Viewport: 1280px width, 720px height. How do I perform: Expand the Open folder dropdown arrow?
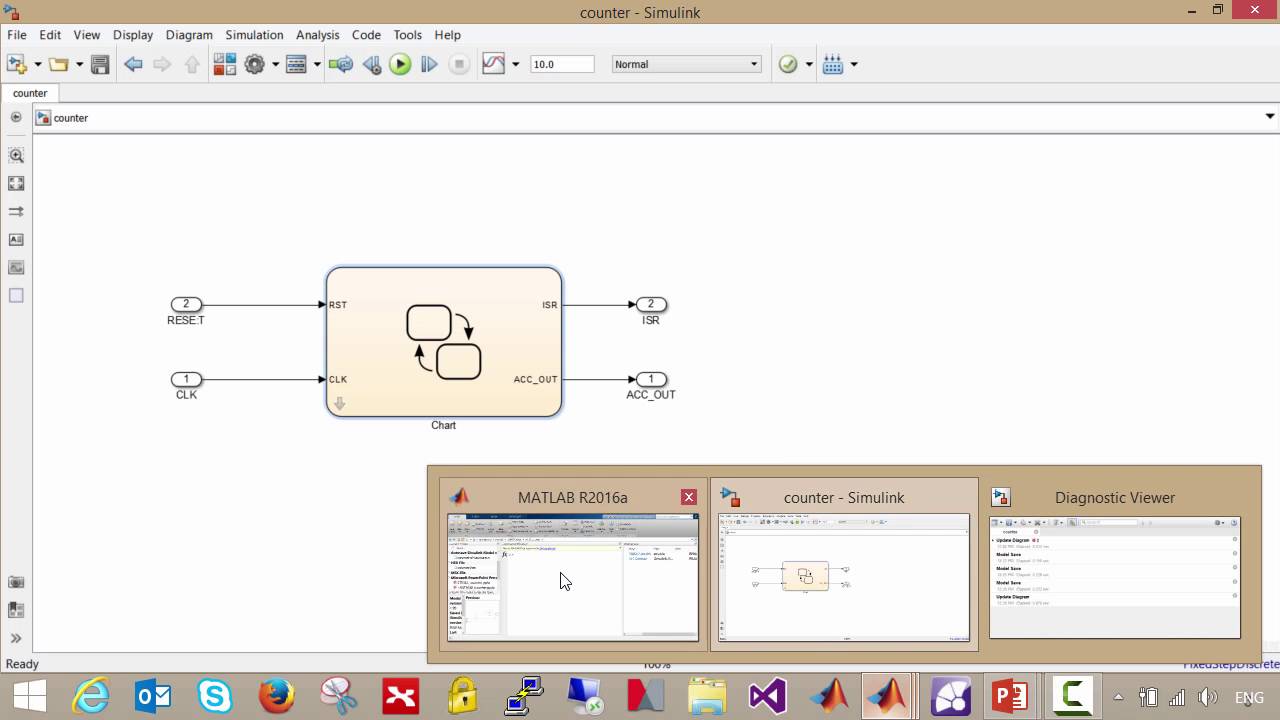[79, 64]
